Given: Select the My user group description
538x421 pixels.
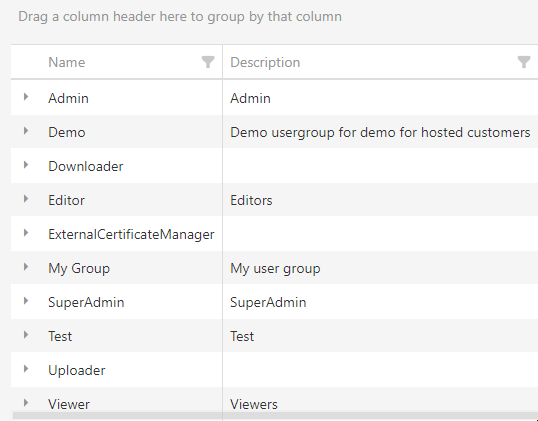Looking at the screenshot, I should click(x=275, y=268).
